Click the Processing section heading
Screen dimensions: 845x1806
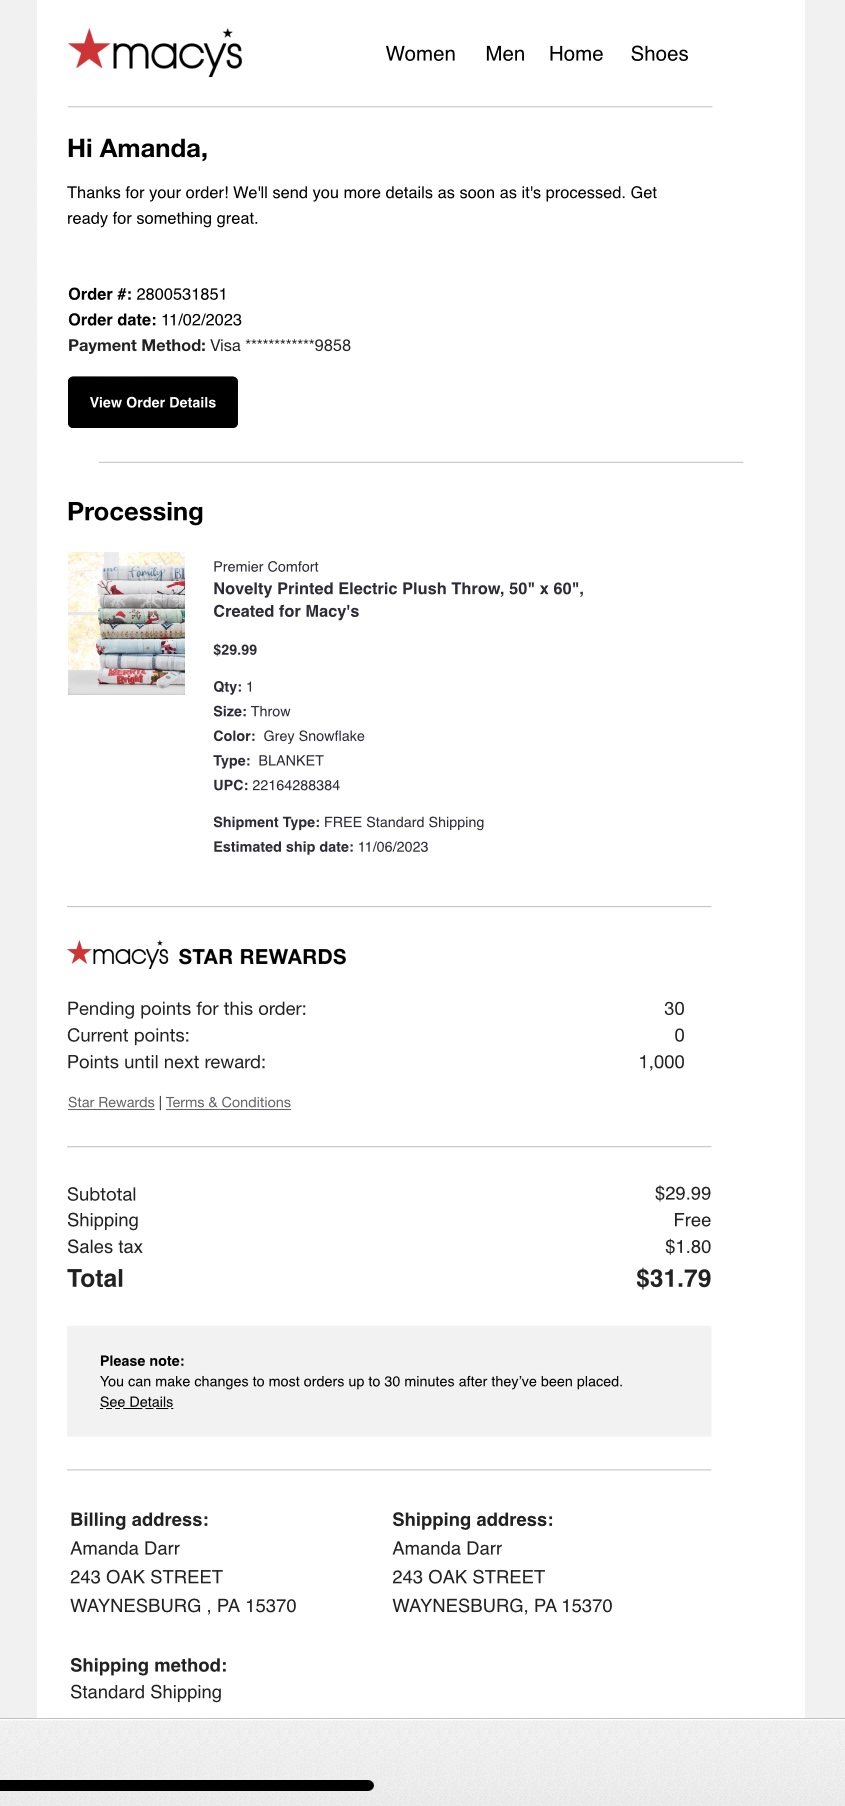pos(135,512)
